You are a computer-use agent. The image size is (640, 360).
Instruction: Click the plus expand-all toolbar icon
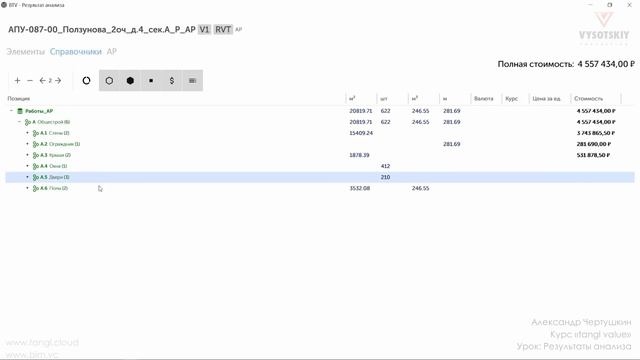(17, 81)
